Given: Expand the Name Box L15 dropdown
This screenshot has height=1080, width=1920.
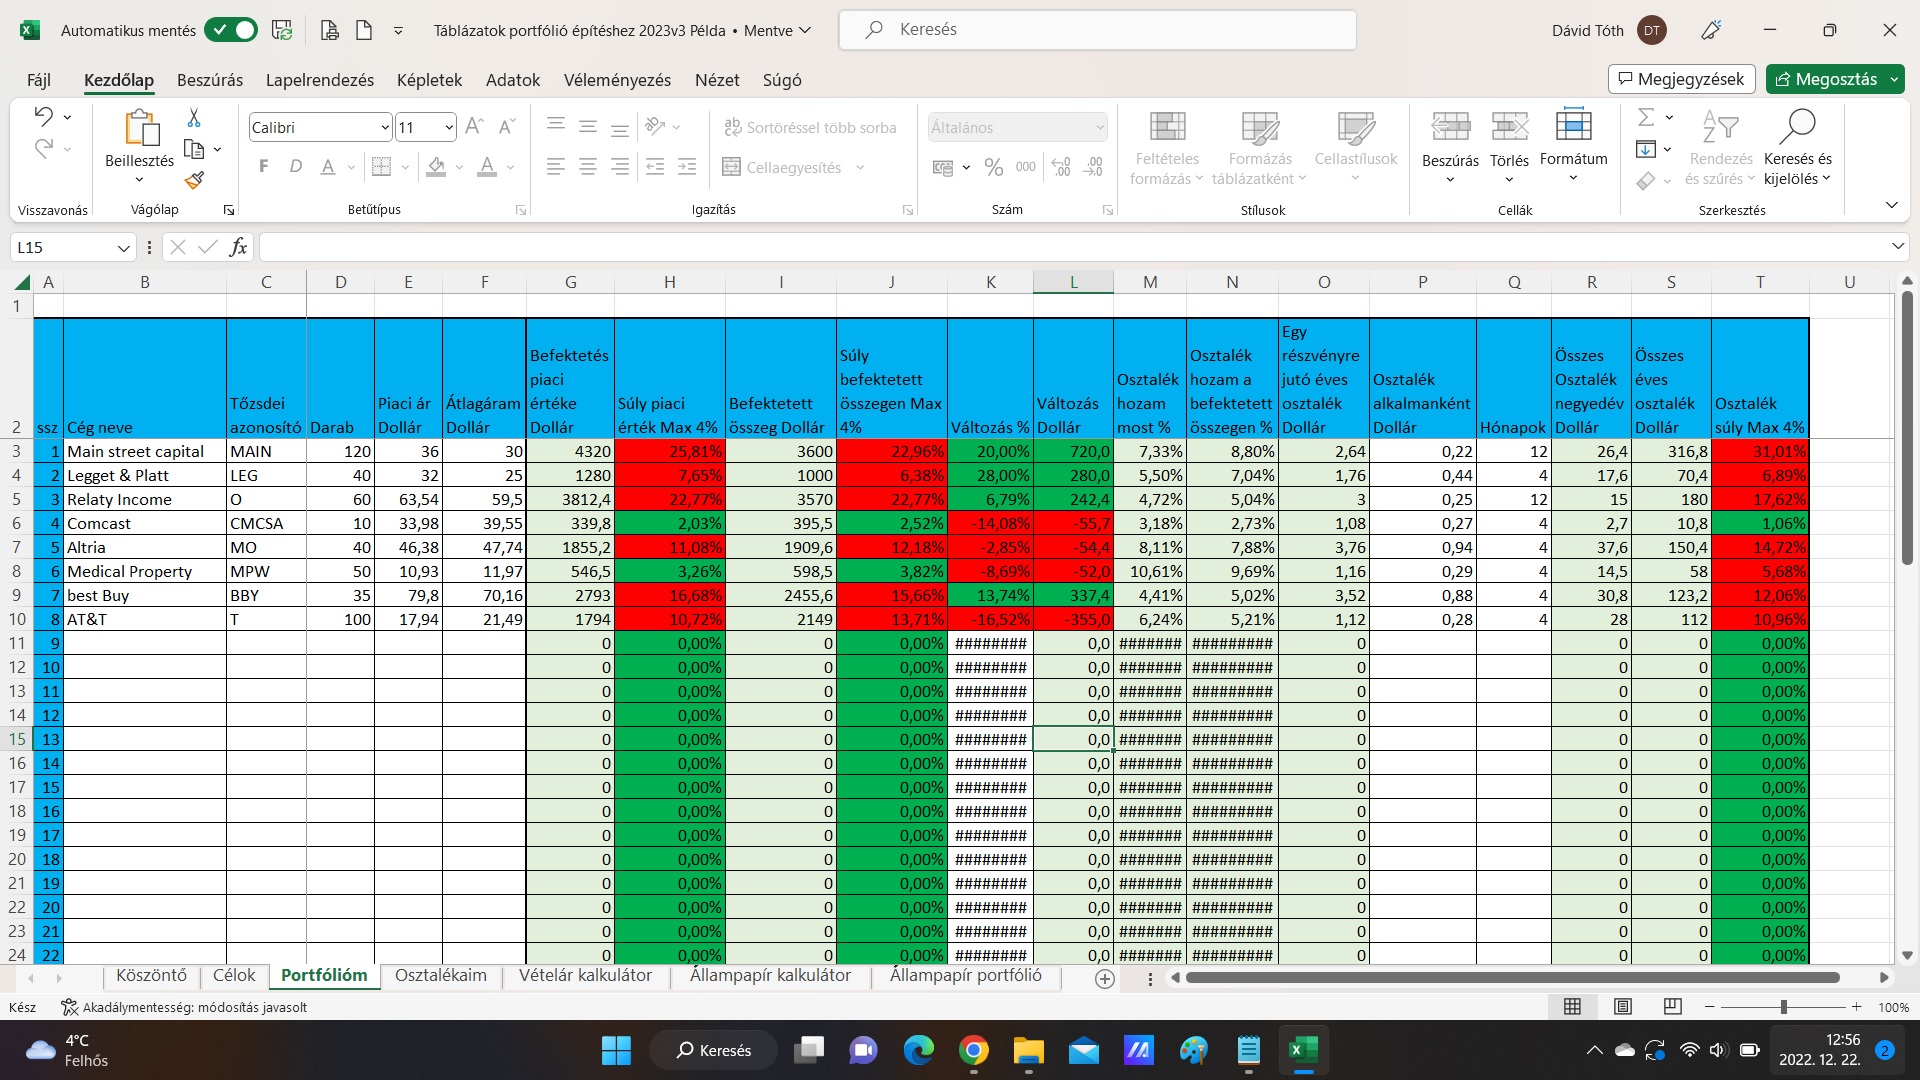Looking at the screenshot, I should [x=123, y=248].
